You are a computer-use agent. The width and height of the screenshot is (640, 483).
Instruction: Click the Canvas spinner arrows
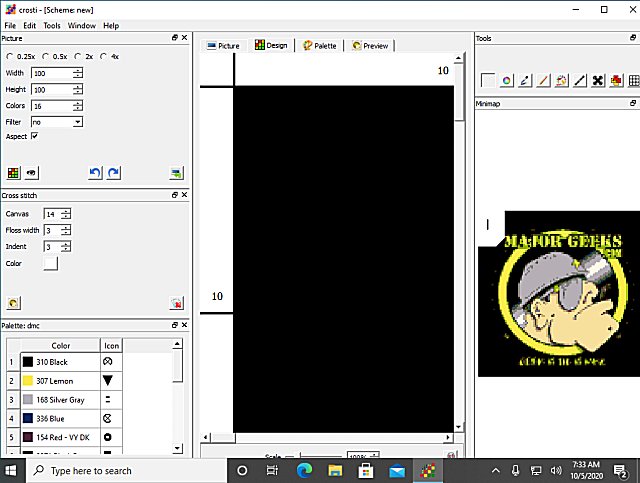click(66, 214)
